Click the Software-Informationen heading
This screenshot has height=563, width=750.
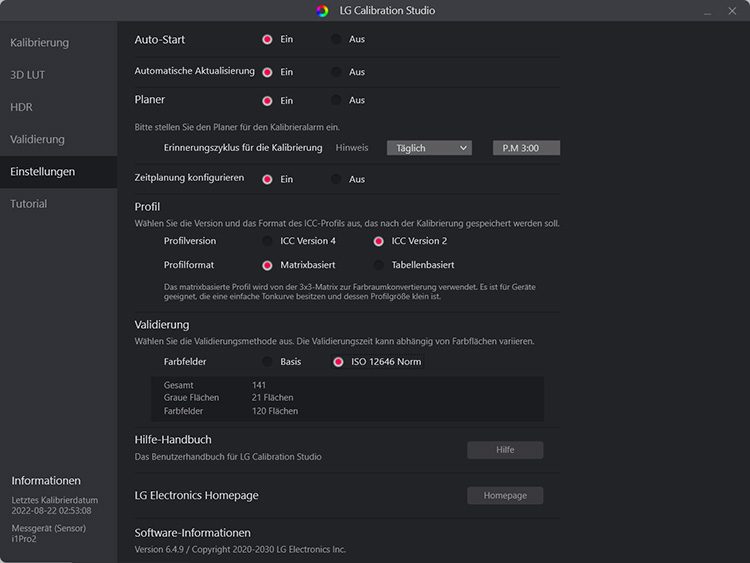(x=192, y=533)
